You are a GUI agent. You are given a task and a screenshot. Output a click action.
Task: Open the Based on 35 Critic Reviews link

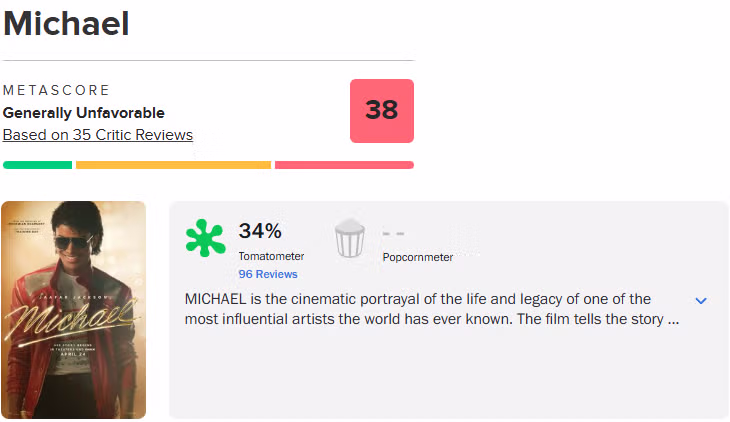click(98, 135)
